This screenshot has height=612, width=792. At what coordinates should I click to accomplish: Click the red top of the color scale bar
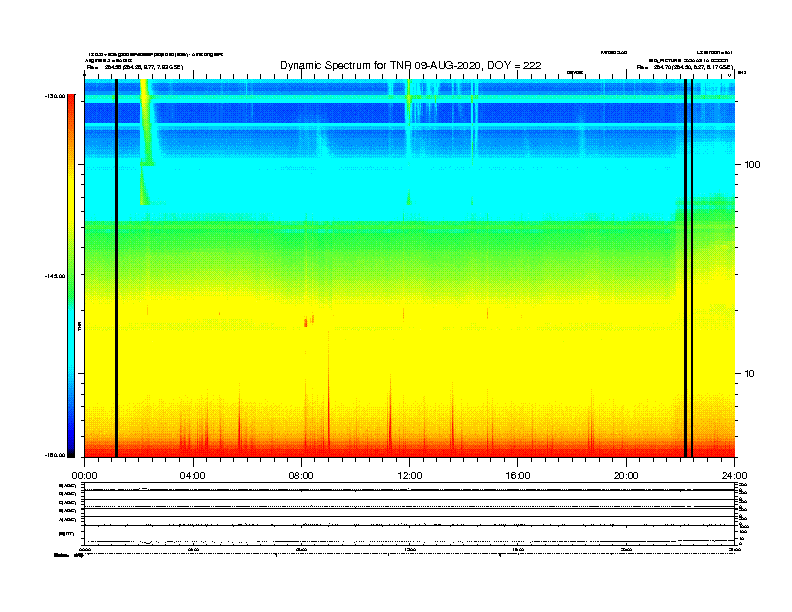pos(71,101)
